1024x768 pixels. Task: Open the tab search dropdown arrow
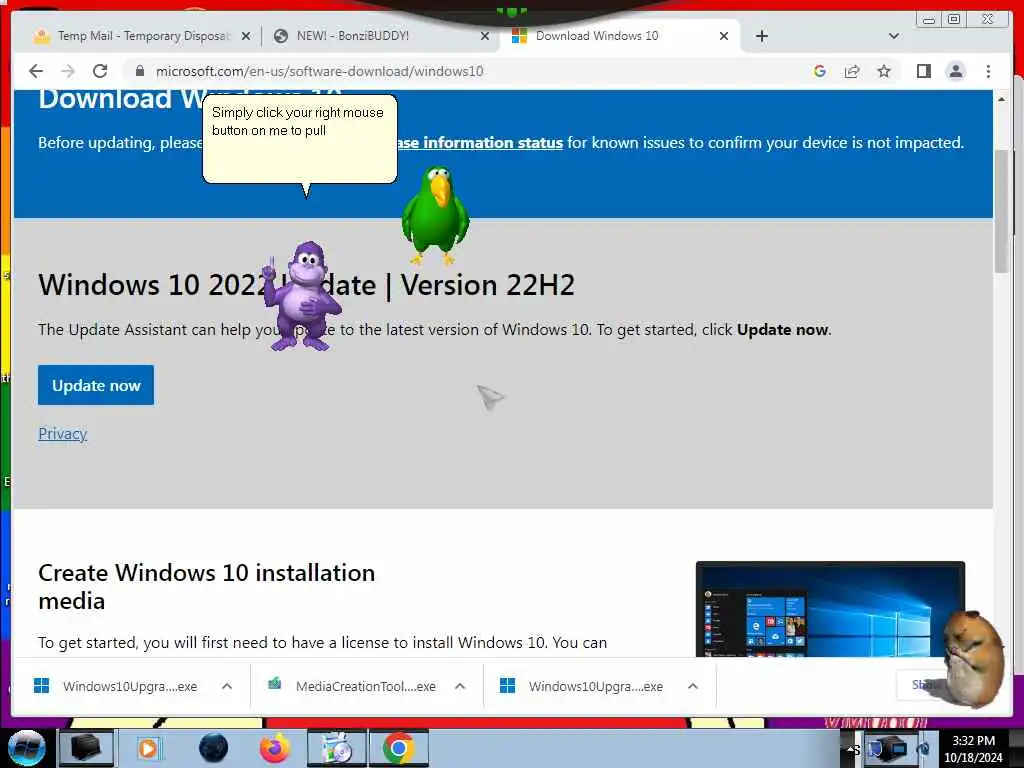894,36
